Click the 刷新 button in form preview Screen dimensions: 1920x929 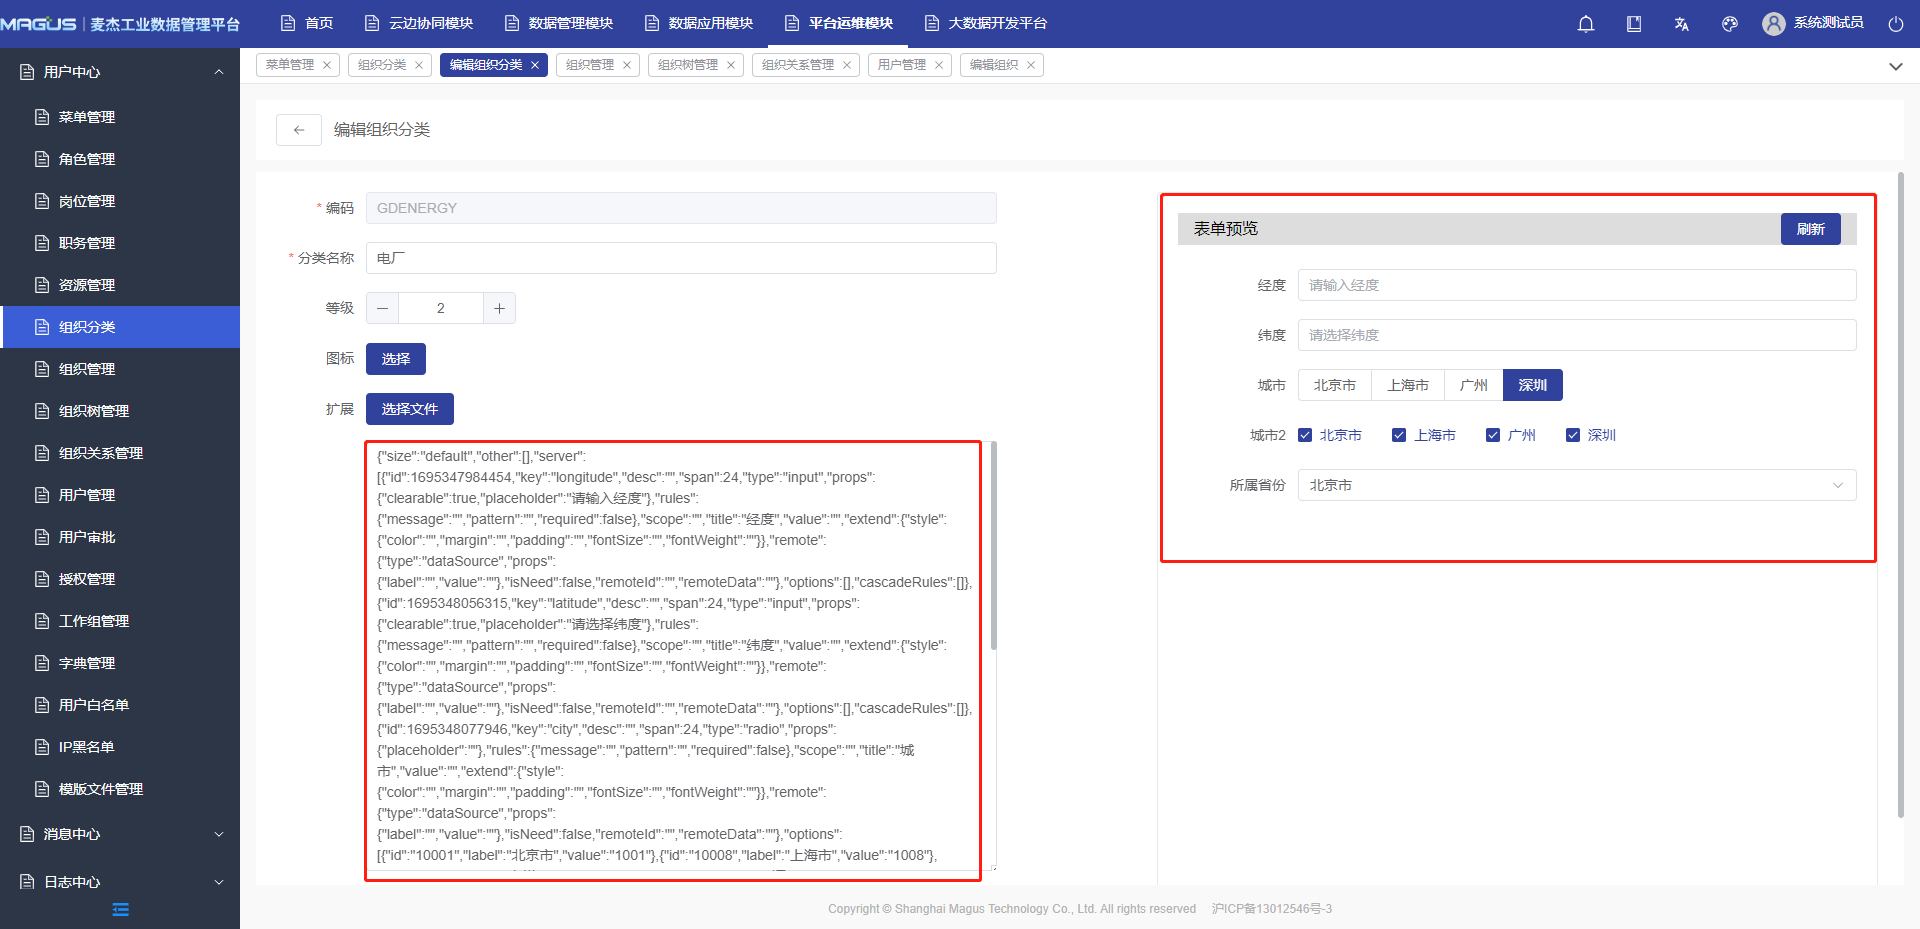[1810, 229]
